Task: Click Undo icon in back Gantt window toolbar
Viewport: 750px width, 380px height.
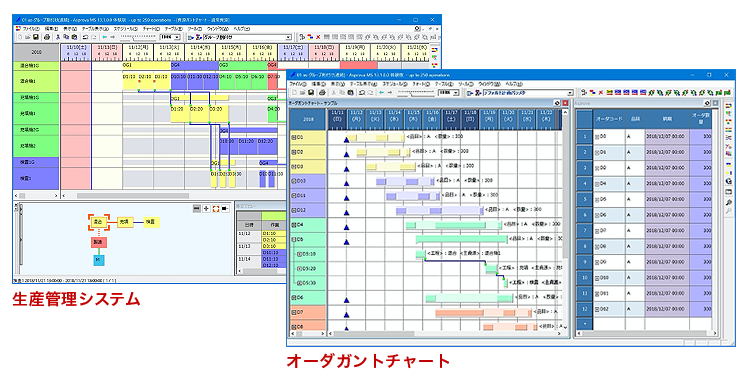Action: pos(86,37)
